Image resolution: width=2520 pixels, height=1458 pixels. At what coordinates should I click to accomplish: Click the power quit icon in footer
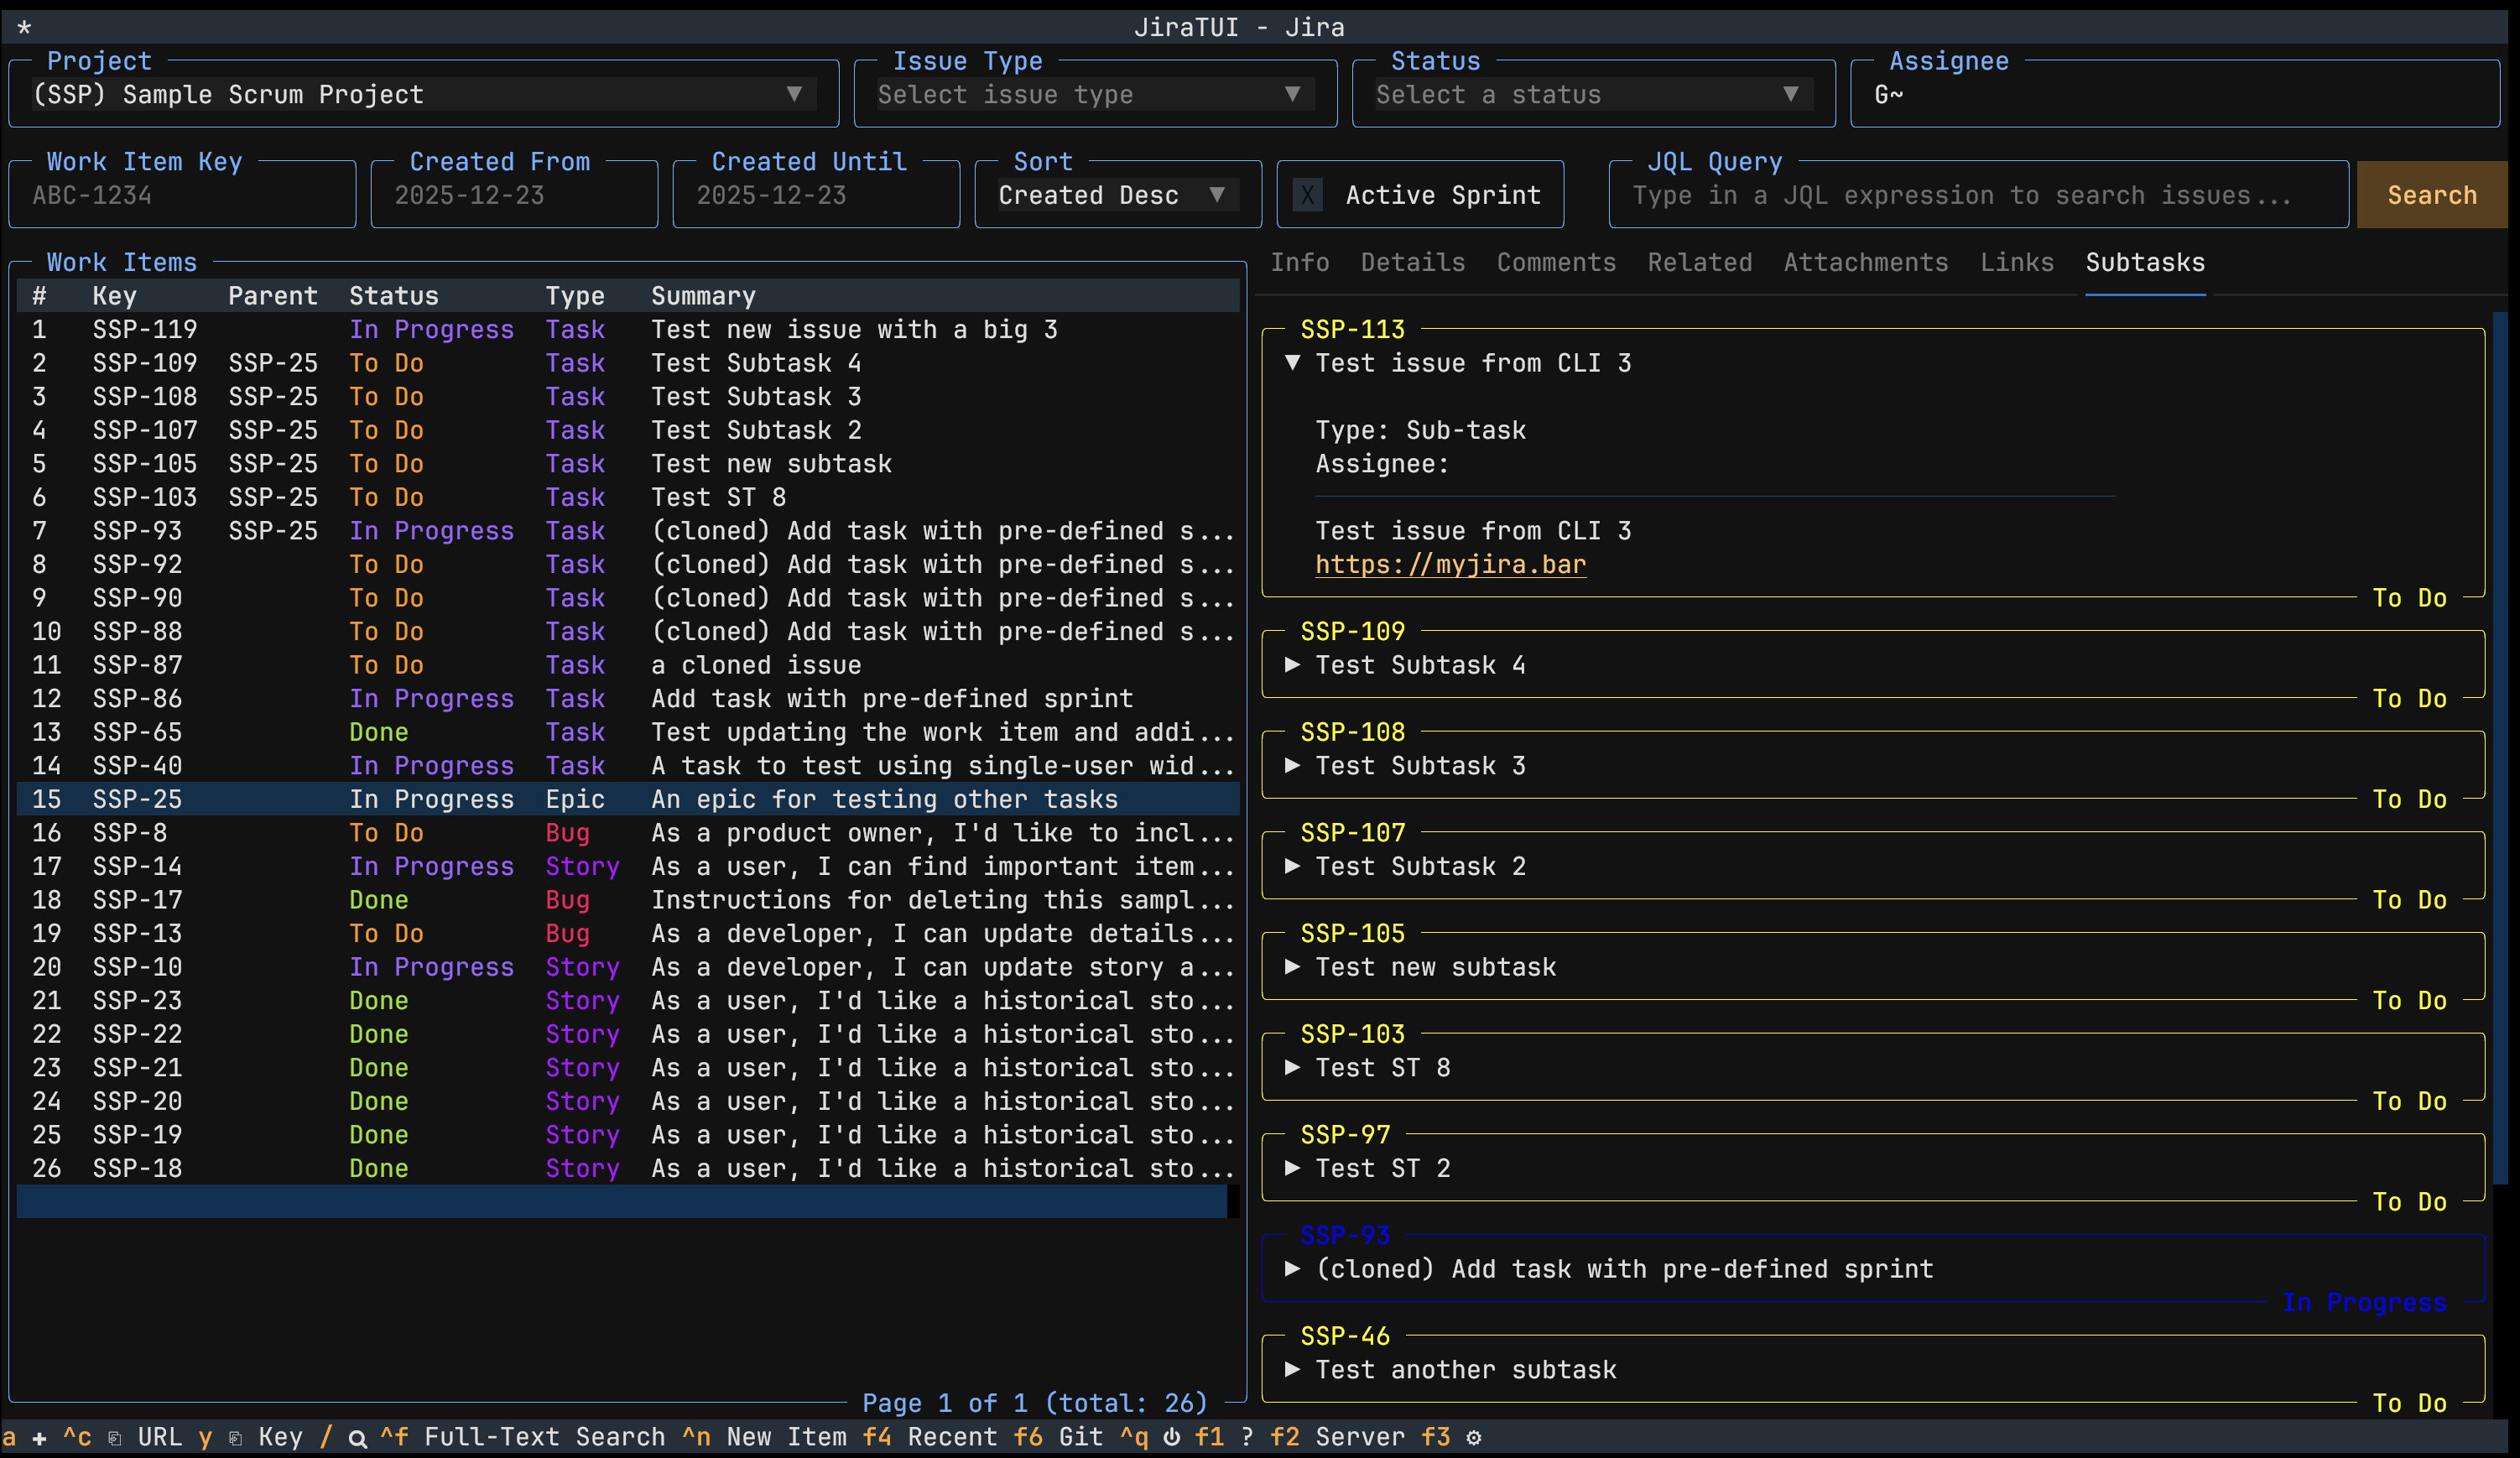(x=1172, y=1438)
